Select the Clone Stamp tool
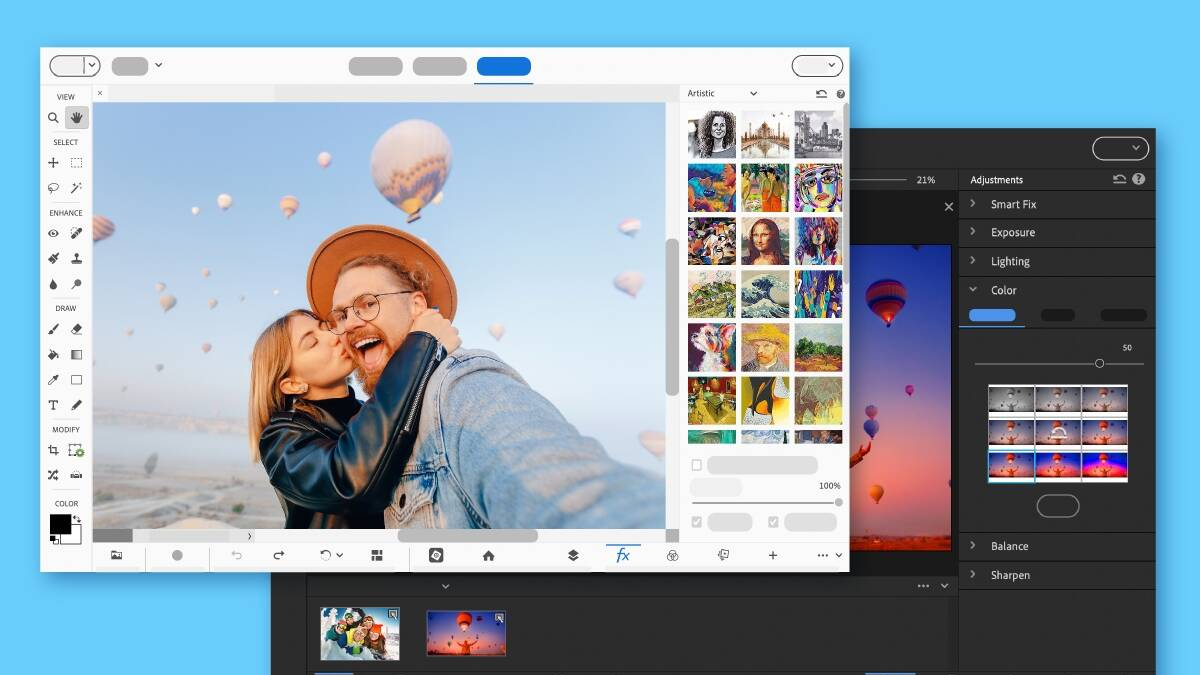Image resolution: width=1200 pixels, height=675 pixels. click(x=77, y=259)
